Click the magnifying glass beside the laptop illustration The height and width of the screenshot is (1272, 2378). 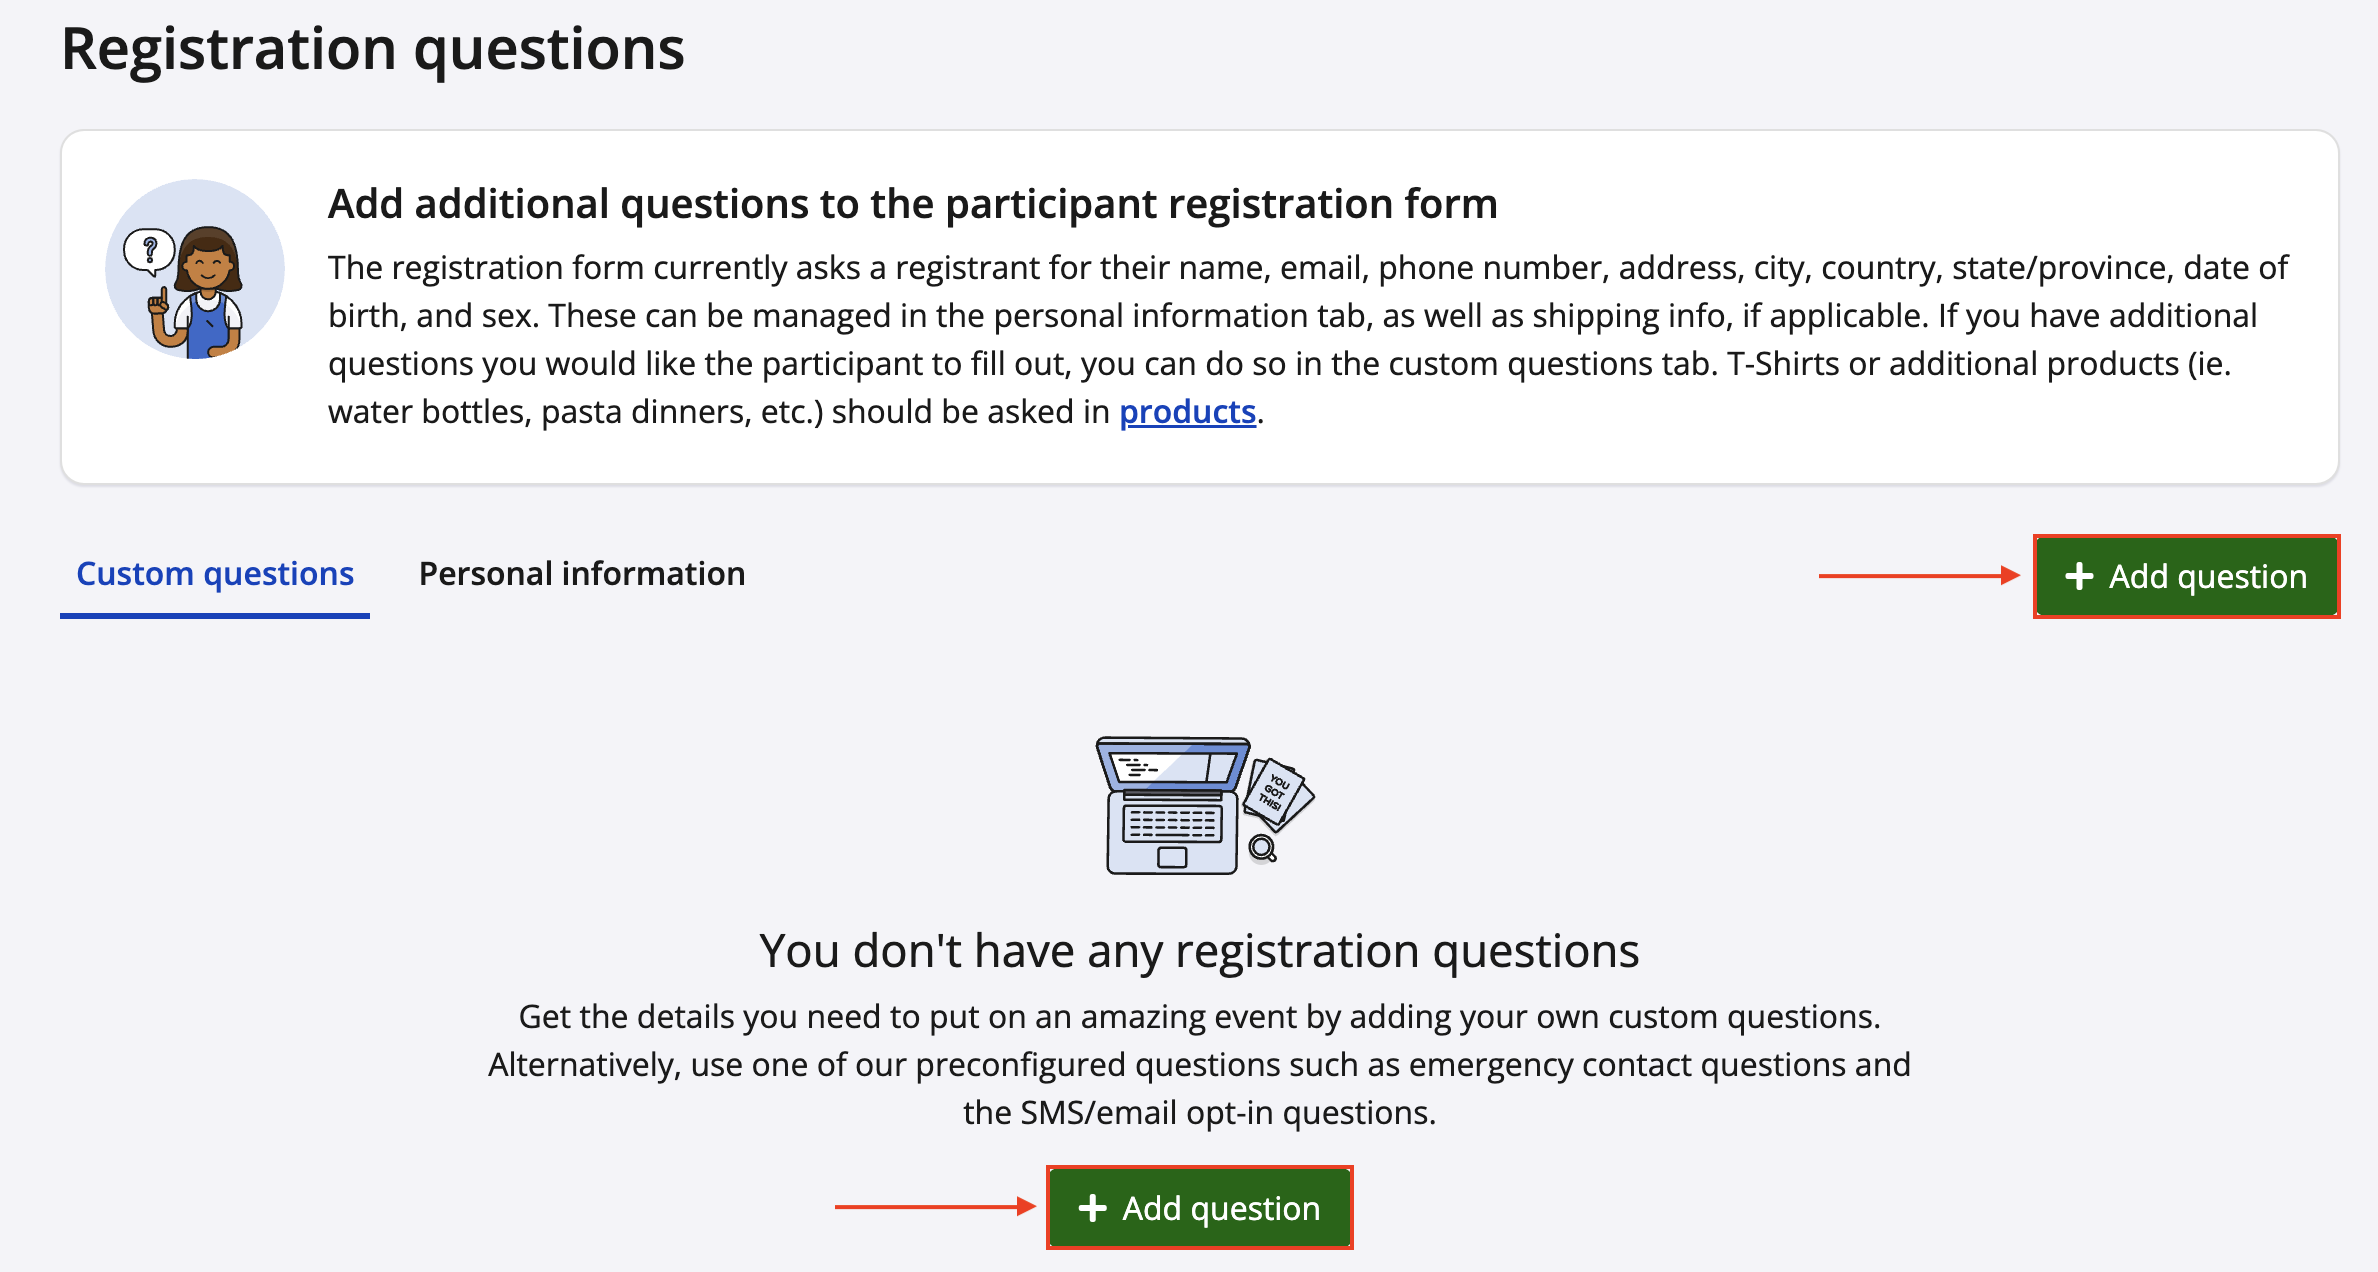pyautogui.click(x=1263, y=849)
